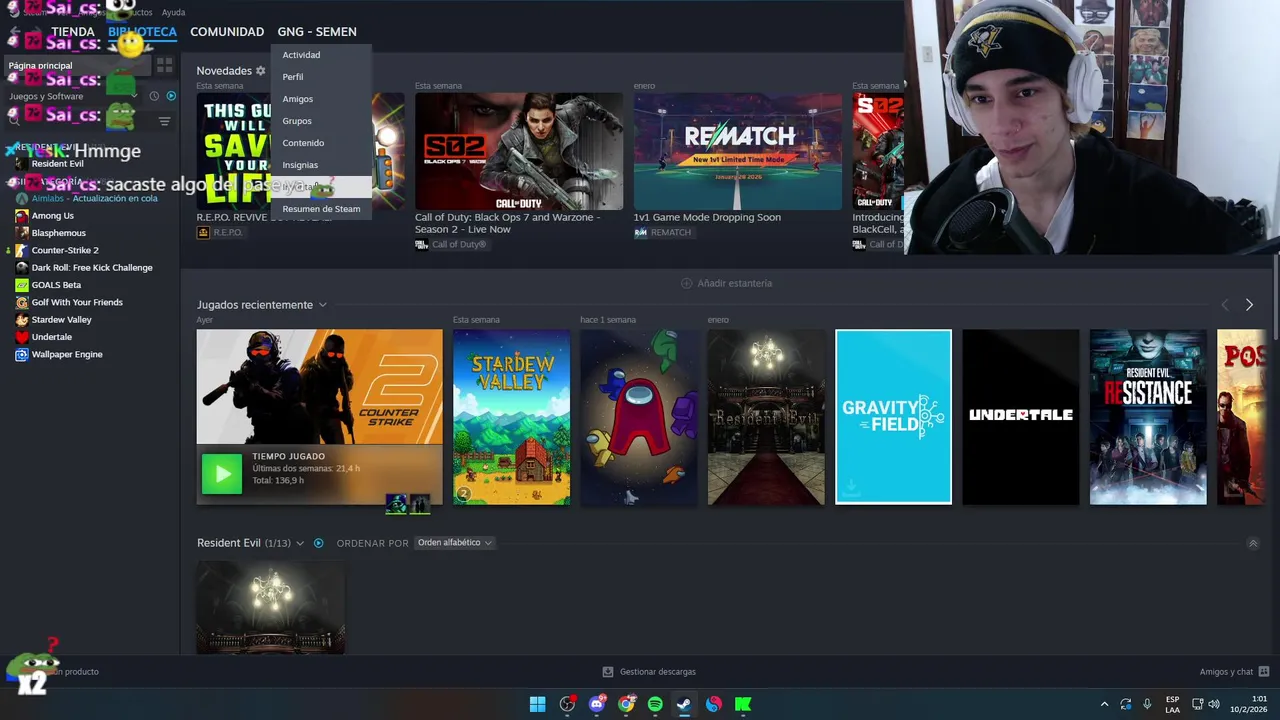This screenshot has height=720, width=1280.
Task: Choose Amigos in profile menu
Action: [320, 99]
